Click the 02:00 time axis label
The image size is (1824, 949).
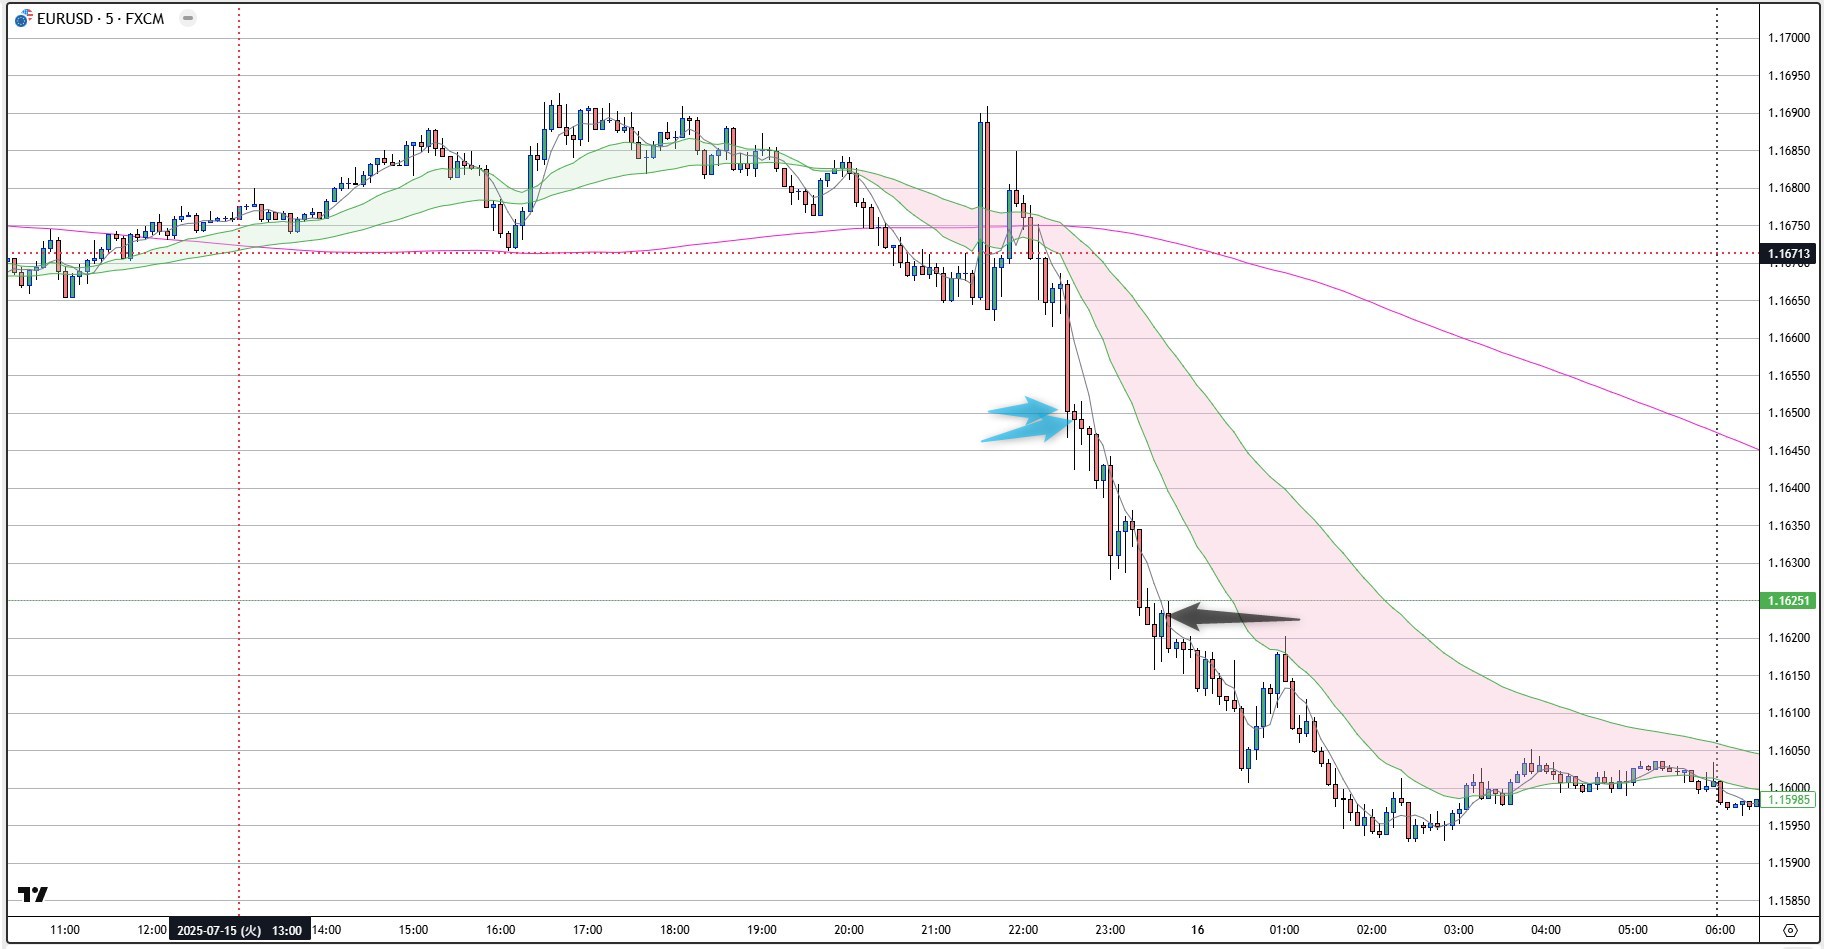[x=1372, y=930]
